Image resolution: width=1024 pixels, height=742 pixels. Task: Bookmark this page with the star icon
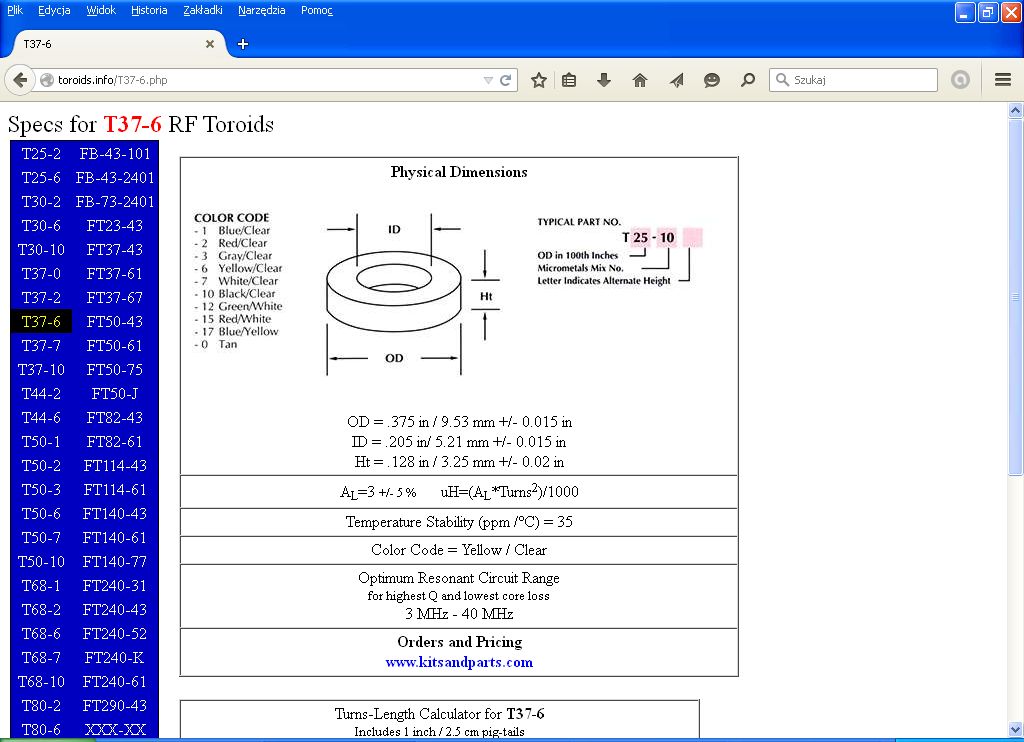[x=539, y=80]
